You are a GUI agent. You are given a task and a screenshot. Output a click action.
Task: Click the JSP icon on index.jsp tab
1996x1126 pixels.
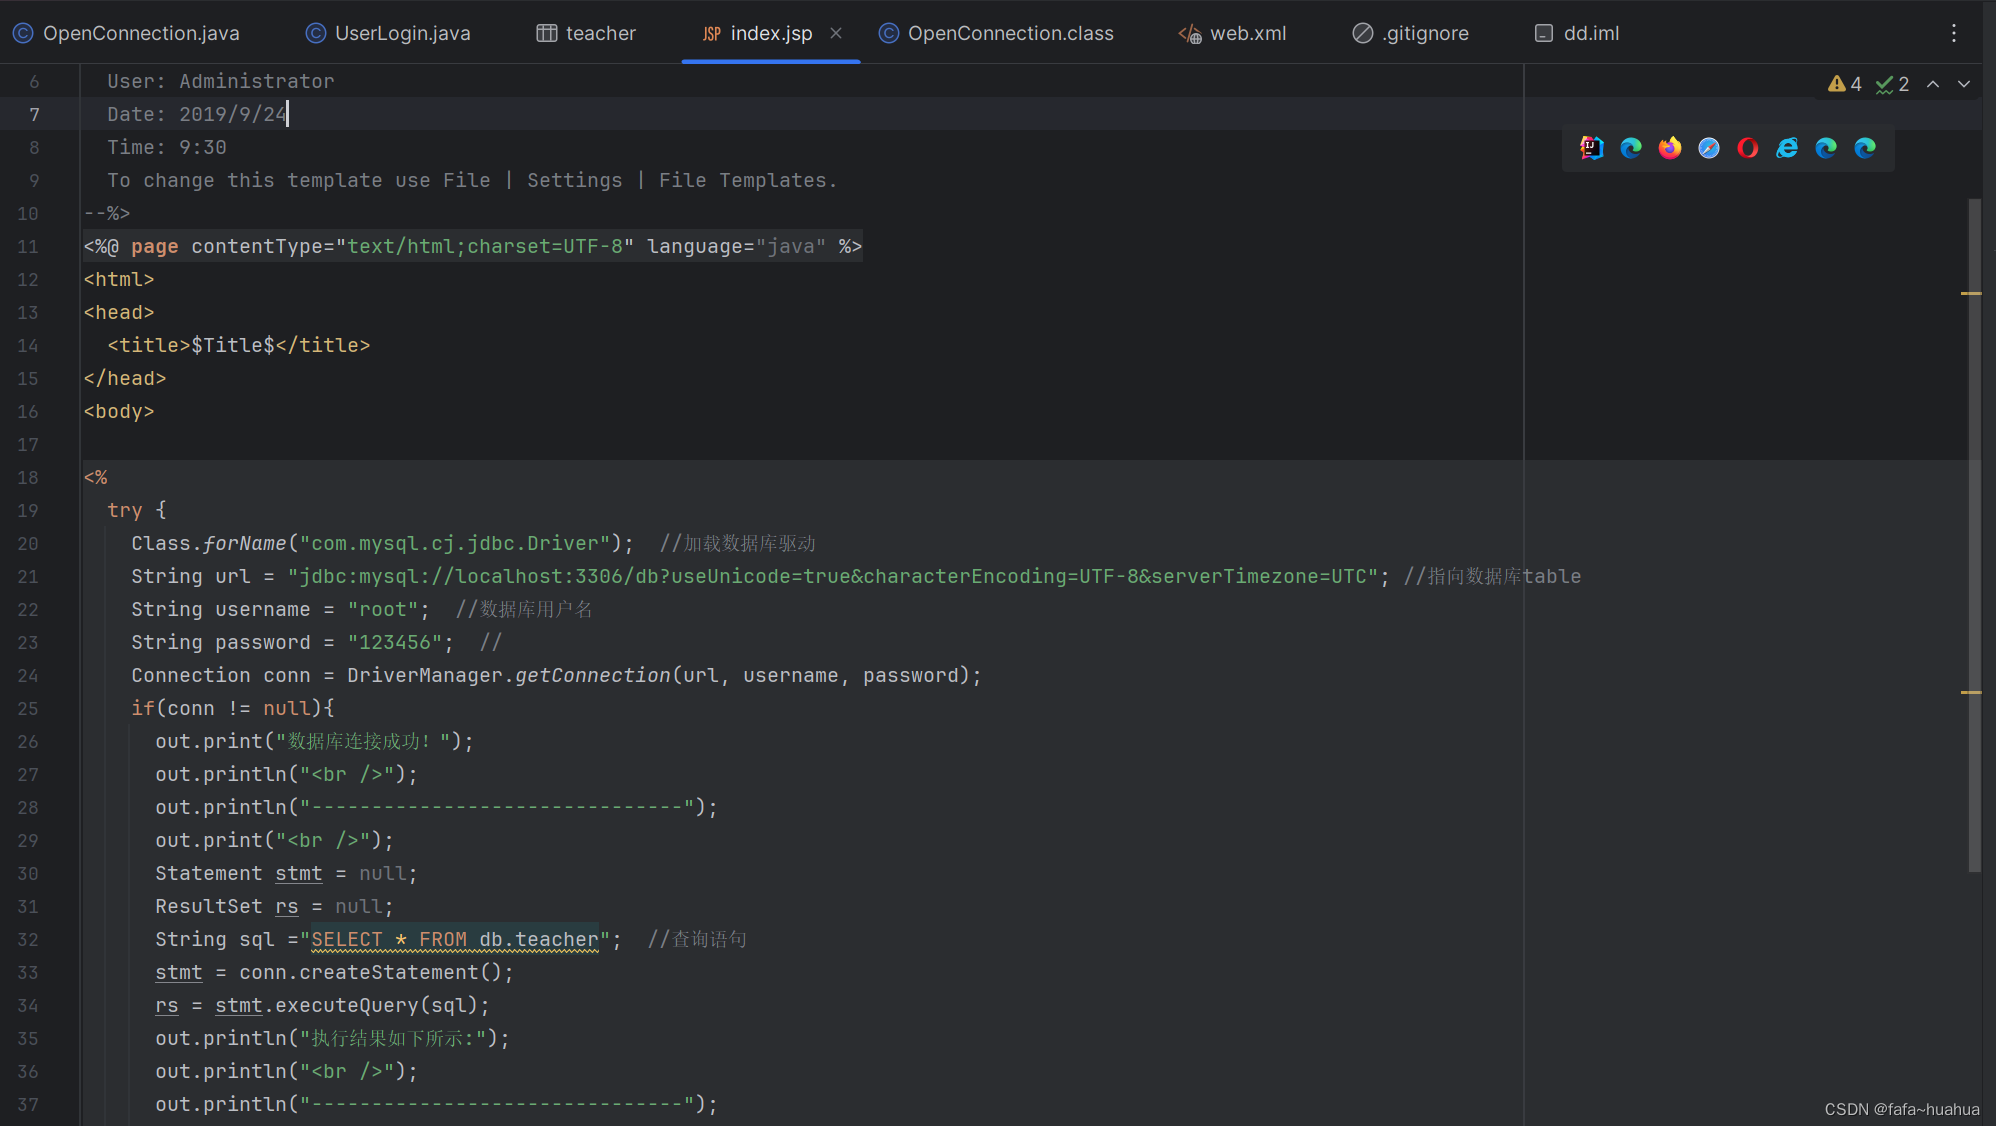tap(711, 33)
